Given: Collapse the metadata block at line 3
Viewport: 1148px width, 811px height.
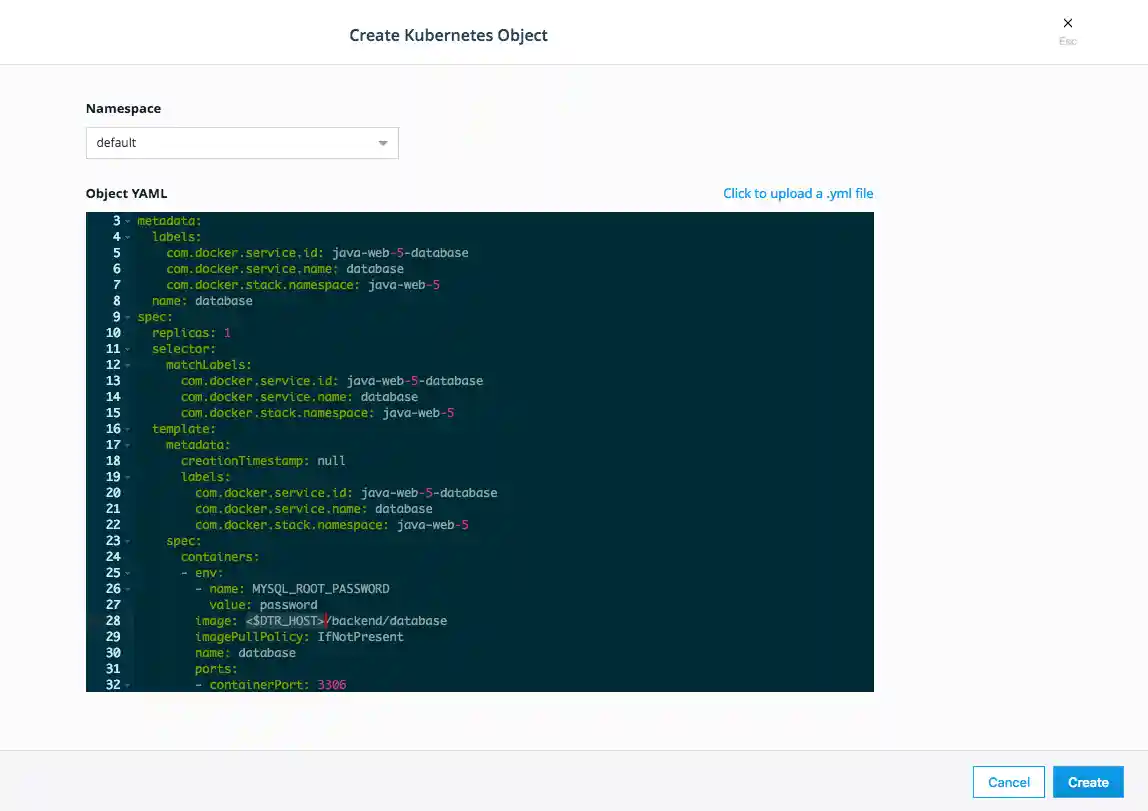Looking at the screenshot, I should coord(128,221).
